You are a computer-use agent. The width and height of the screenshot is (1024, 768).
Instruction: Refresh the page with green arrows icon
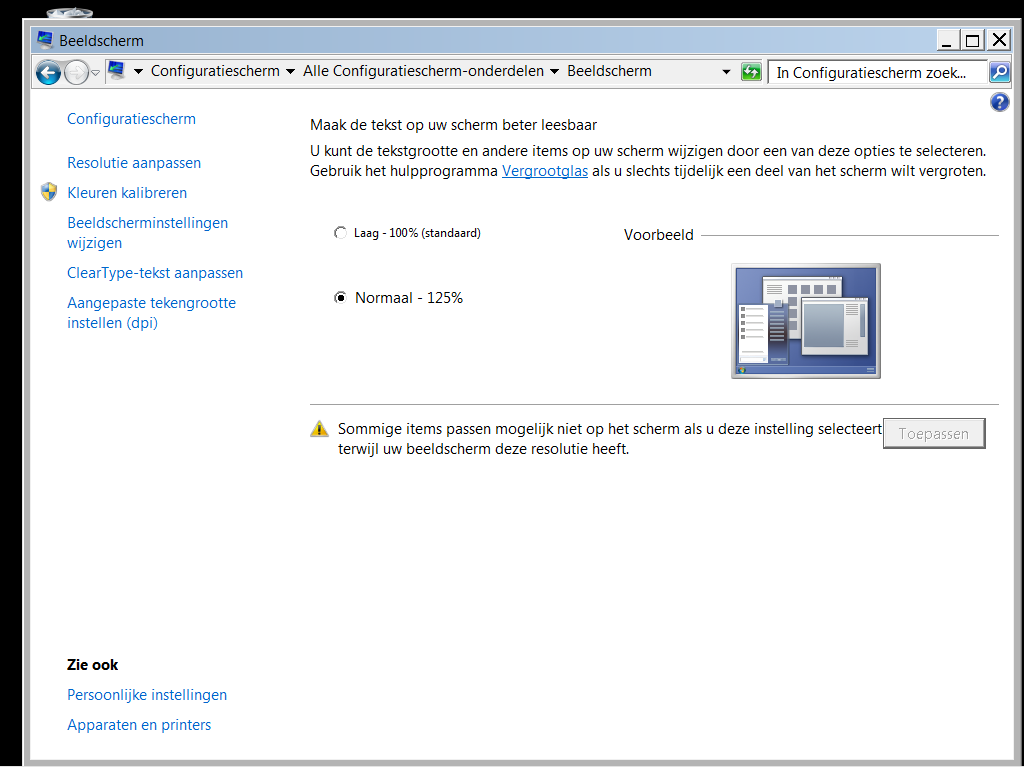coord(751,72)
